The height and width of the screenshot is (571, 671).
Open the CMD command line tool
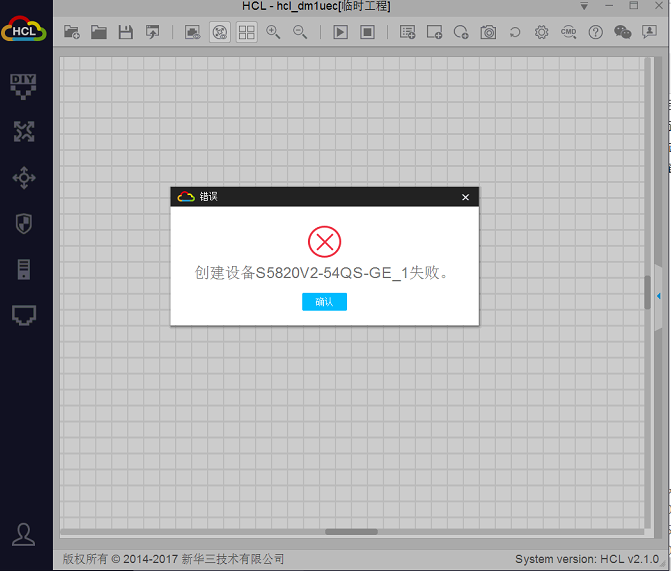point(568,32)
